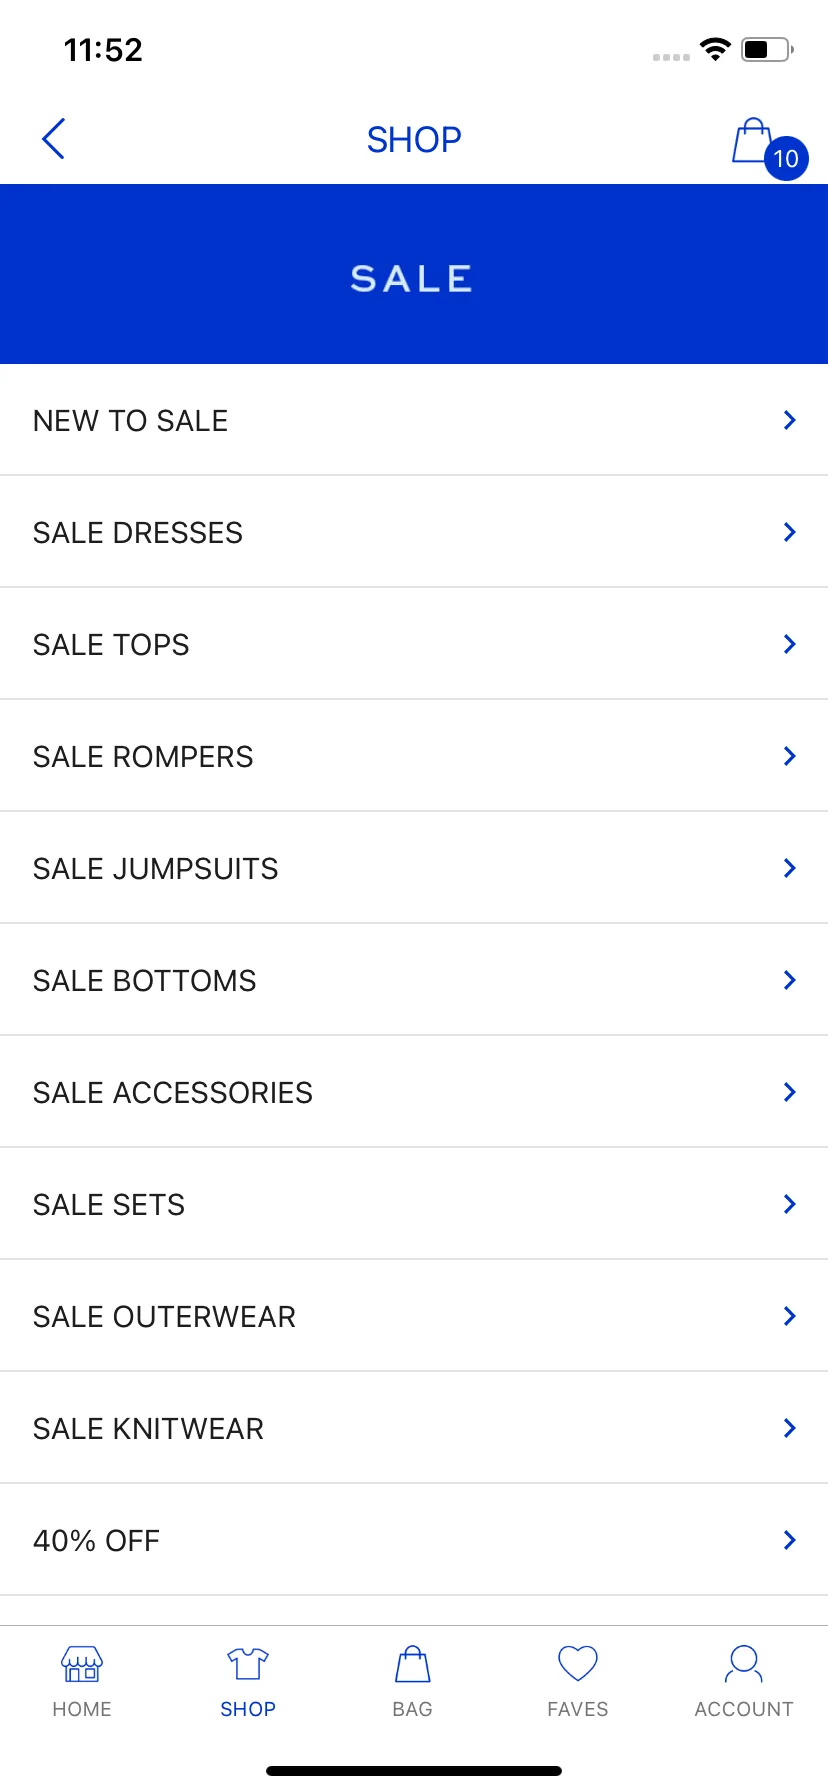Image resolution: width=828 pixels, height=1792 pixels.
Task: Open Sale Knitwear listing
Action: pyautogui.click(x=414, y=1428)
